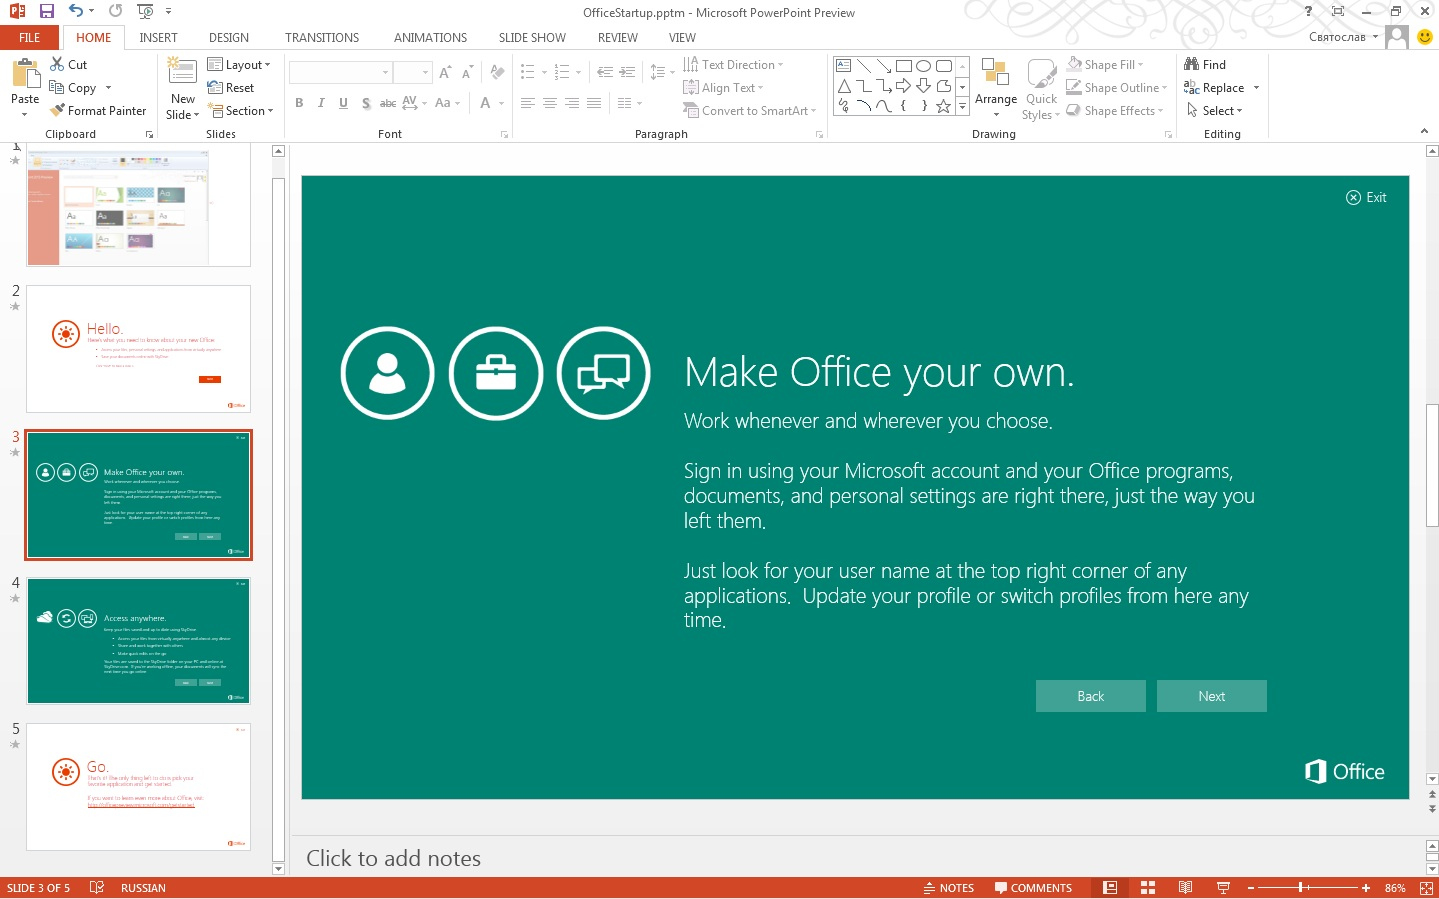Screen dimensions: 1439x899
Task: Switch to Slide Sorter view in status bar
Action: 1148,888
